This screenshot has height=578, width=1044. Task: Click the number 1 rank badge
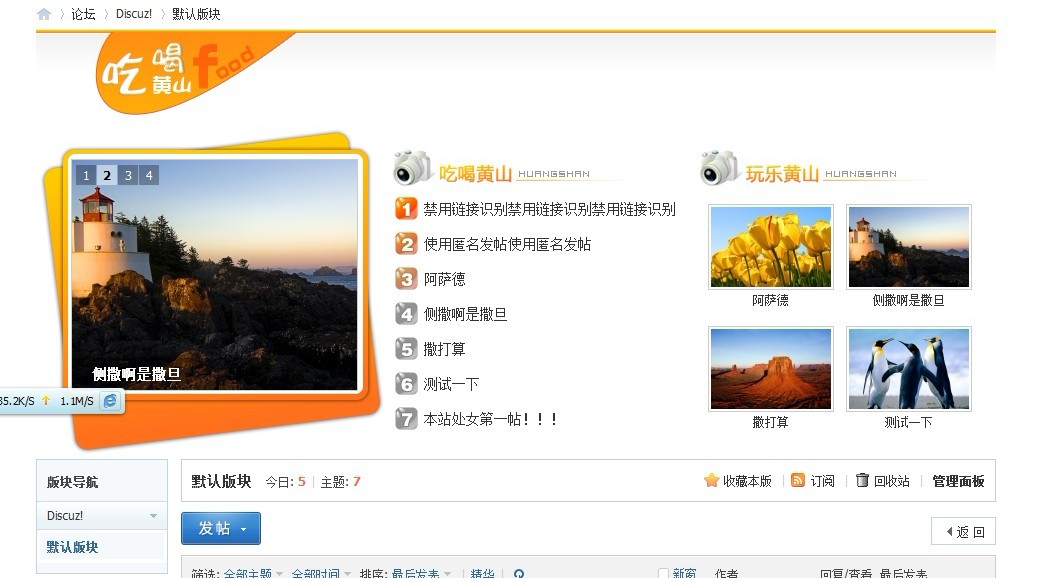point(406,209)
